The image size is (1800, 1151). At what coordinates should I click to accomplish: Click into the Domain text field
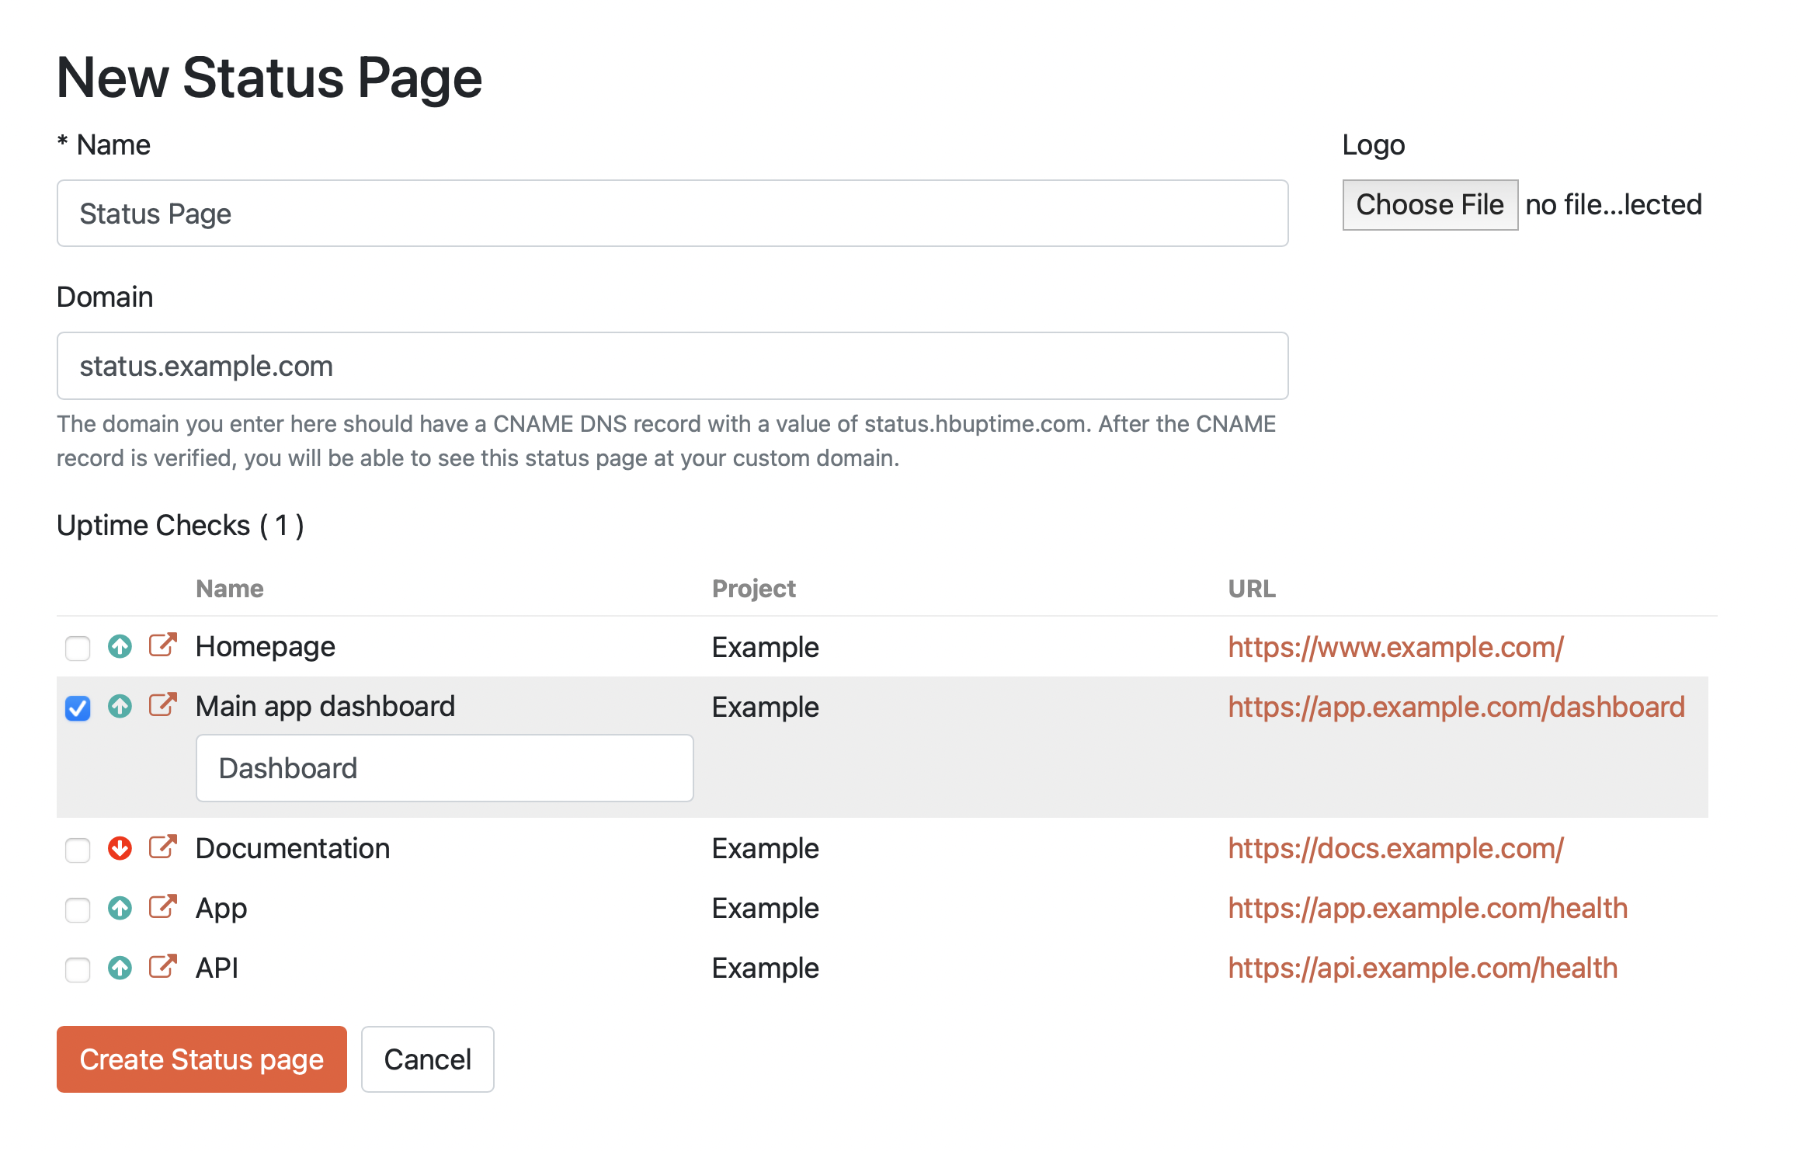click(x=672, y=366)
